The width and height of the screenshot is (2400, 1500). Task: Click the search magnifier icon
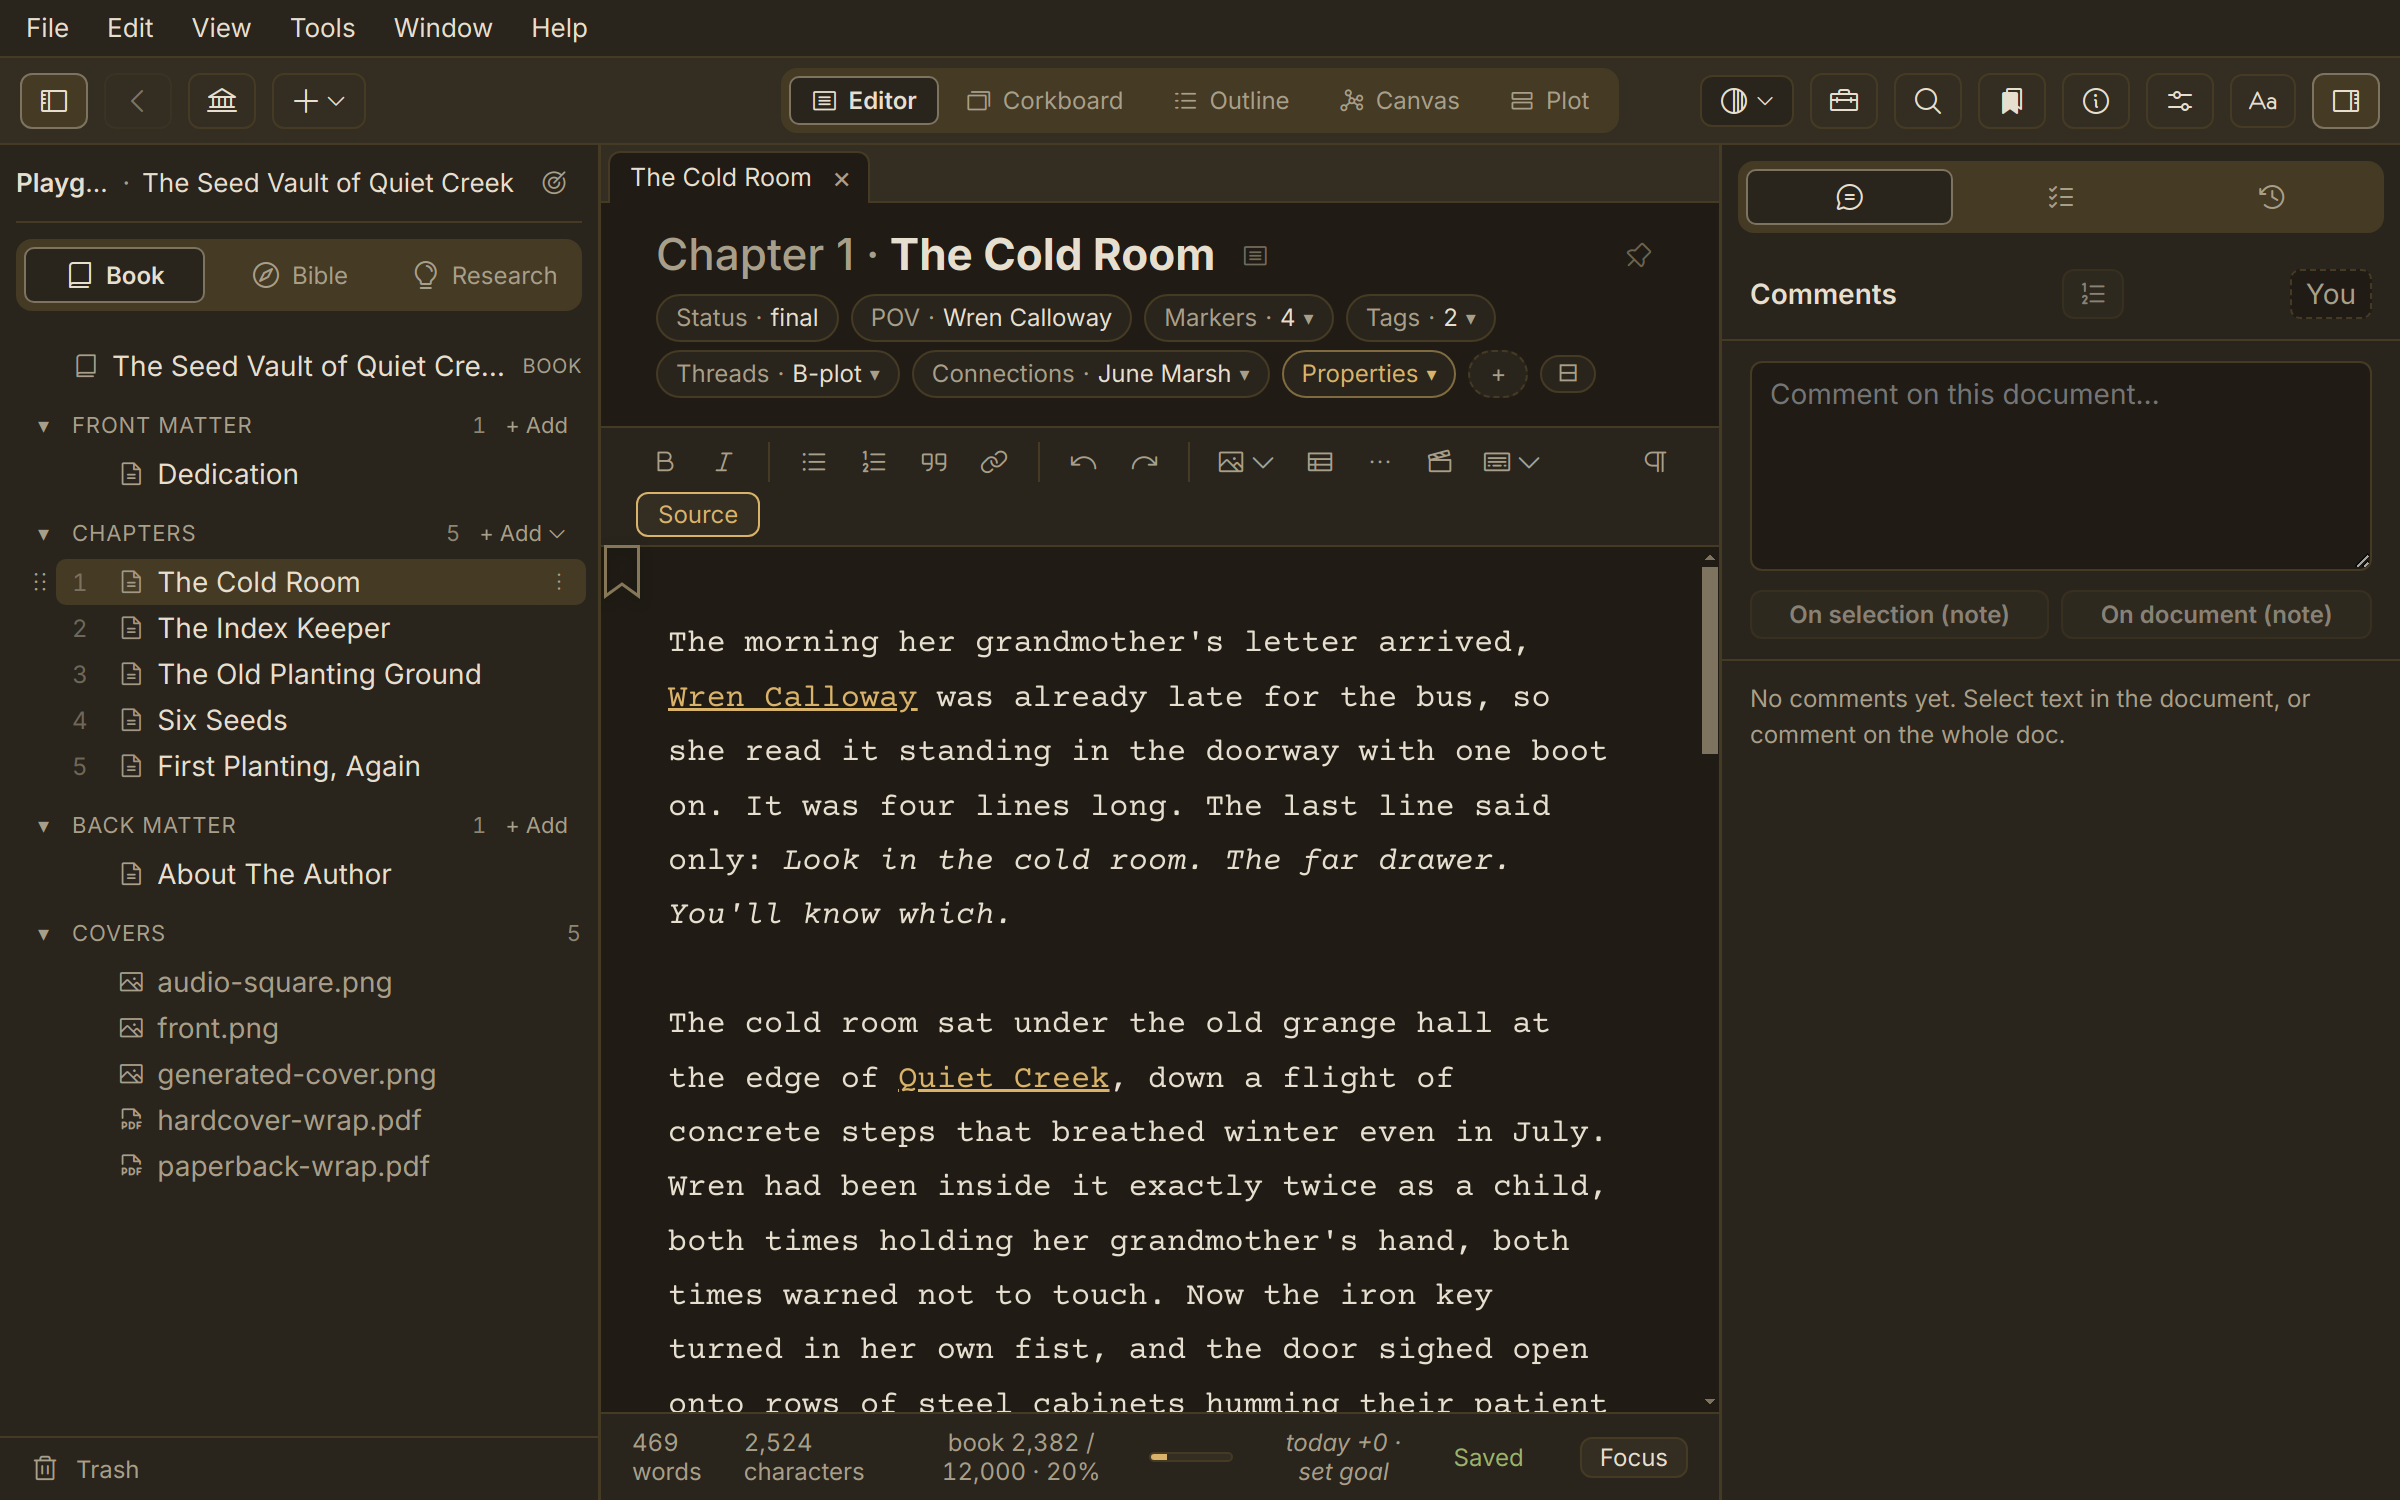pyautogui.click(x=1928, y=101)
